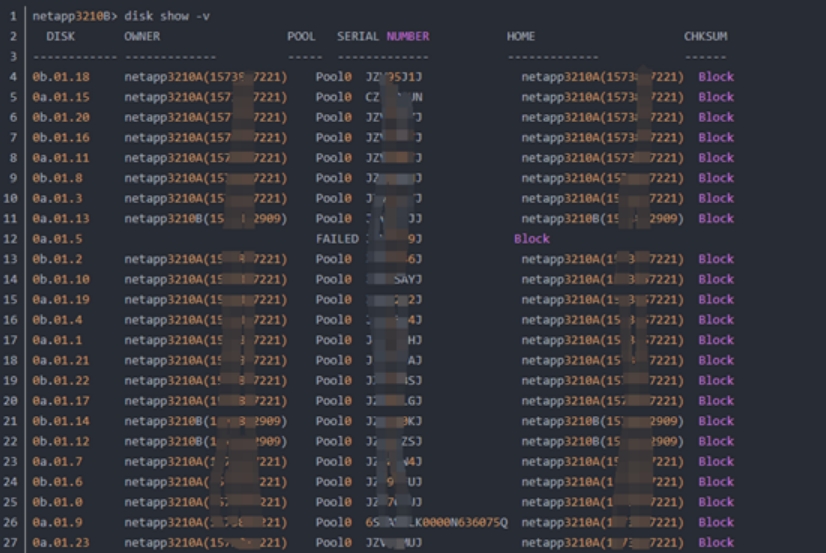This screenshot has width=826, height=553.
Task: Click disk name 0a.01.19
Action: (61, 300)
